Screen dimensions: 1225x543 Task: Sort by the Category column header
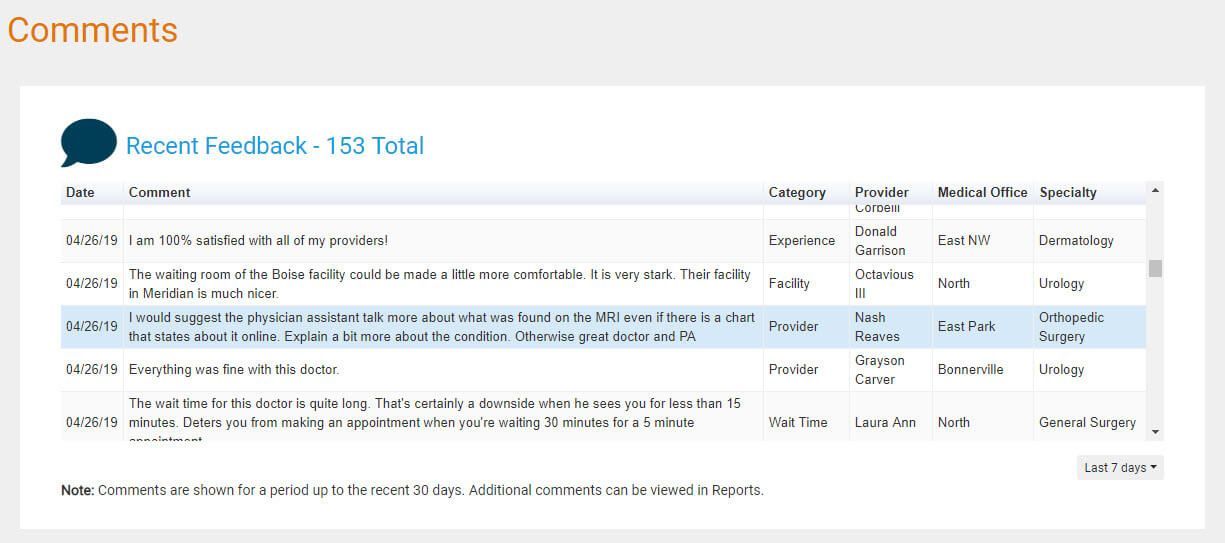[797, 192]
